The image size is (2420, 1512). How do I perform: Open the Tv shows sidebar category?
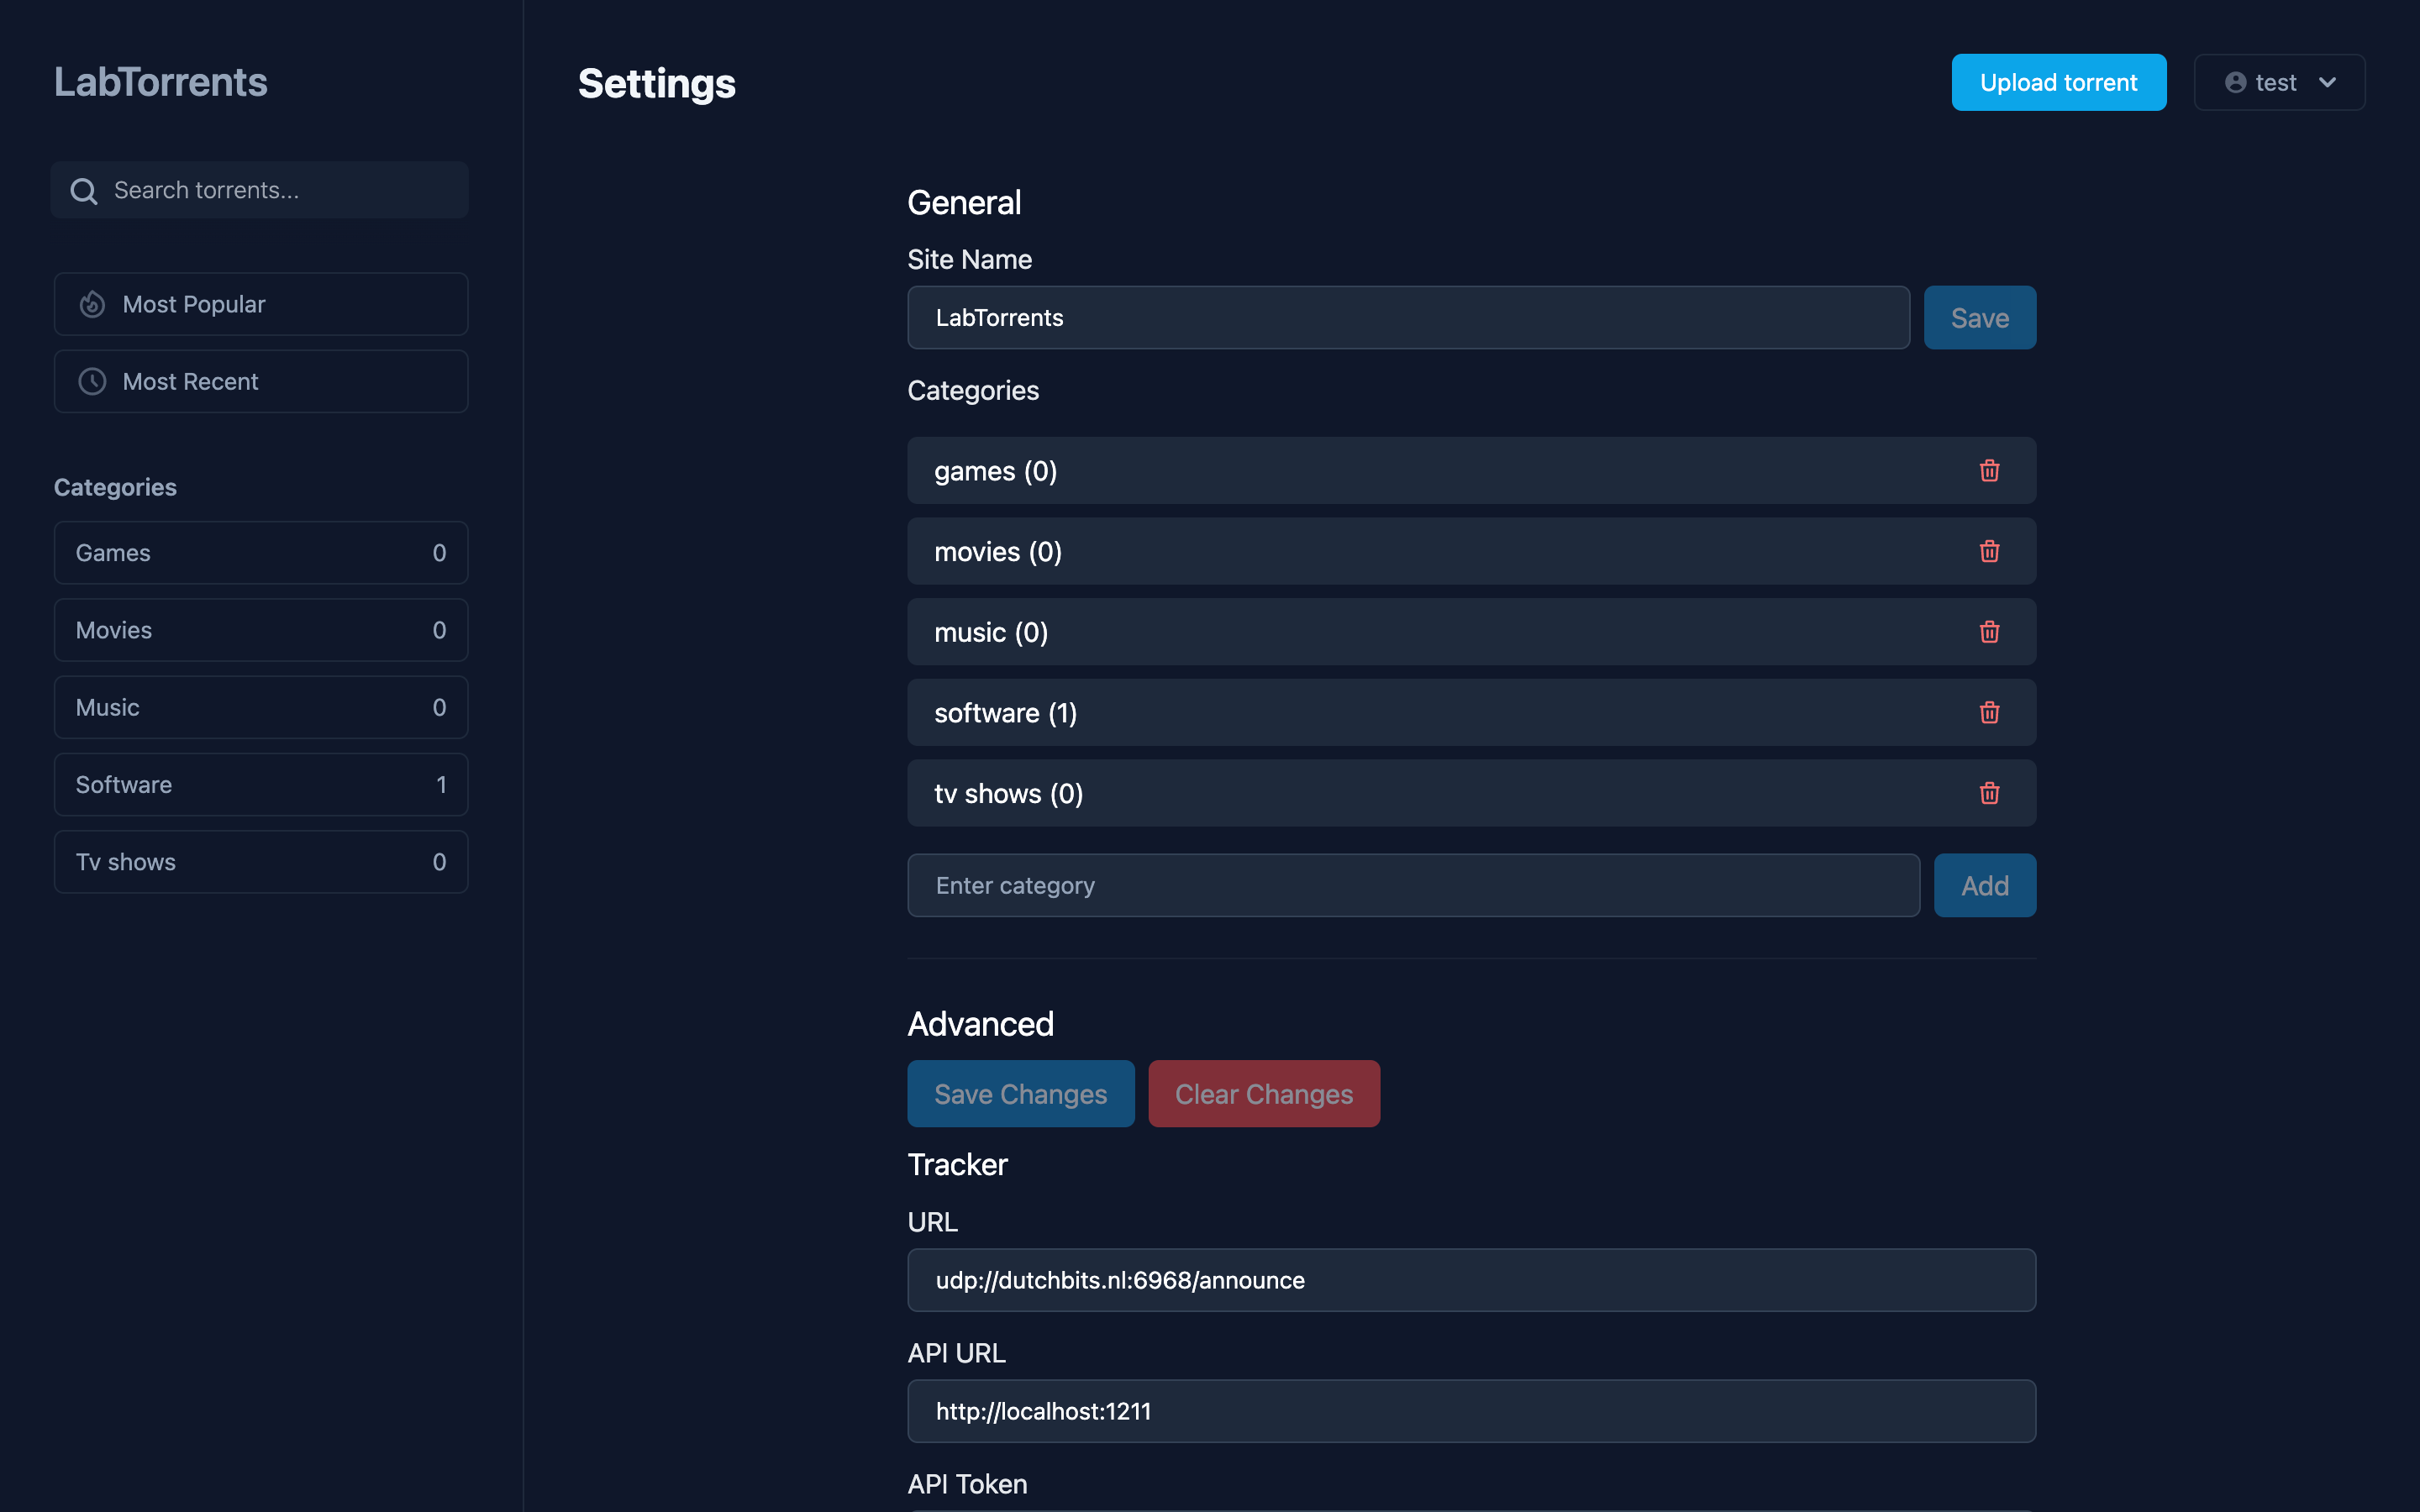click(260, 862)
